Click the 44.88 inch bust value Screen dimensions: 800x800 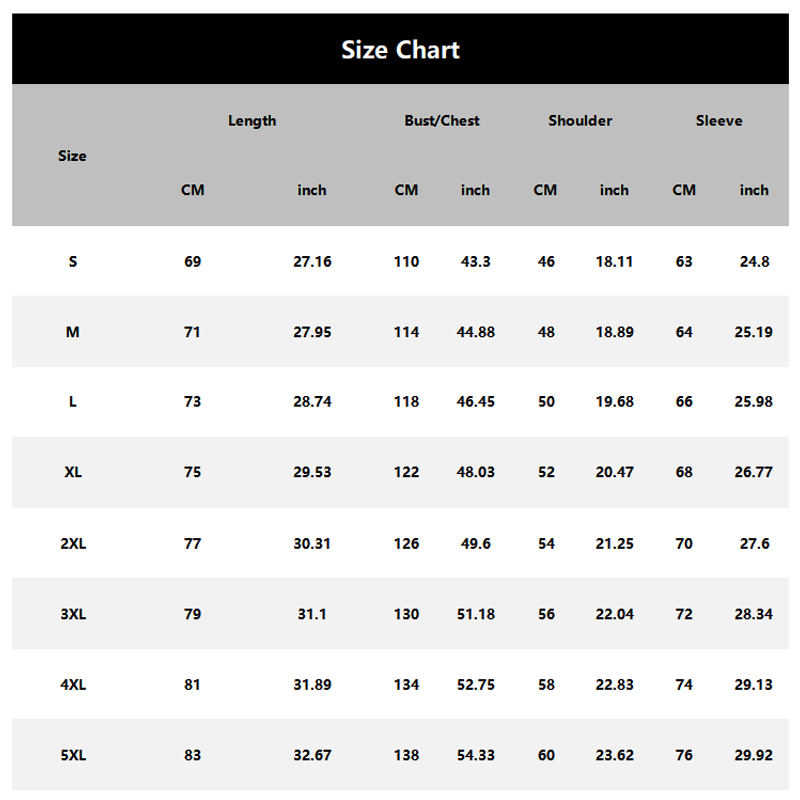click(475, 332)
